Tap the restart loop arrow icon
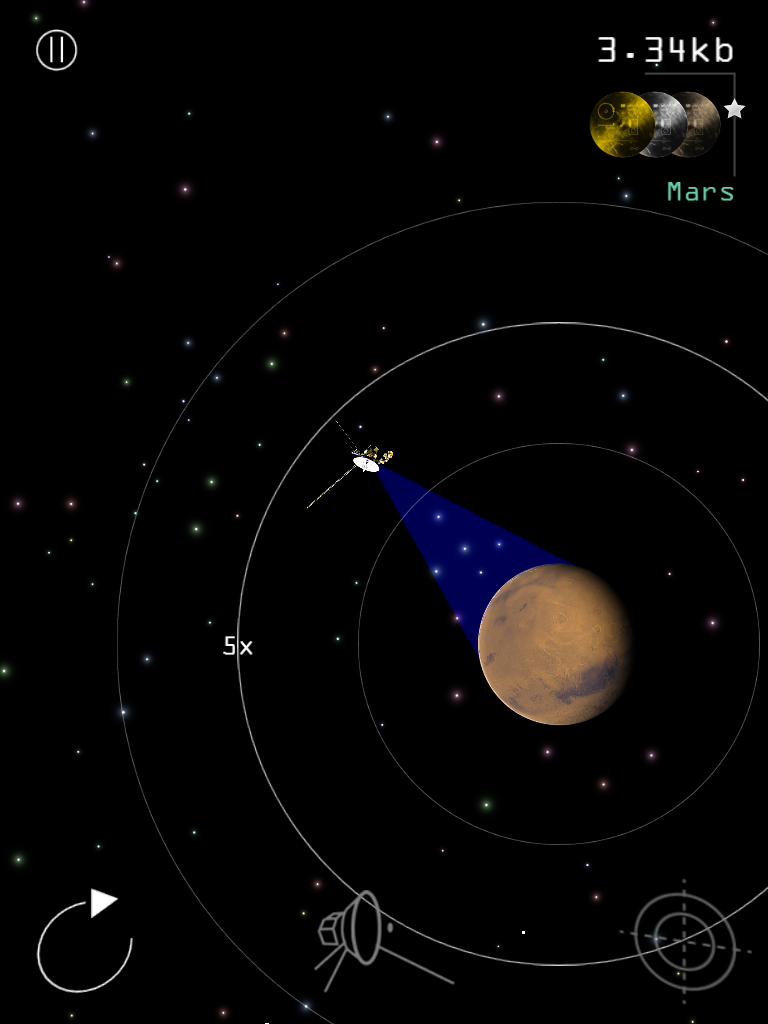Image resolution: width=768 pixels, height=1024 pixels. [84, 940]
